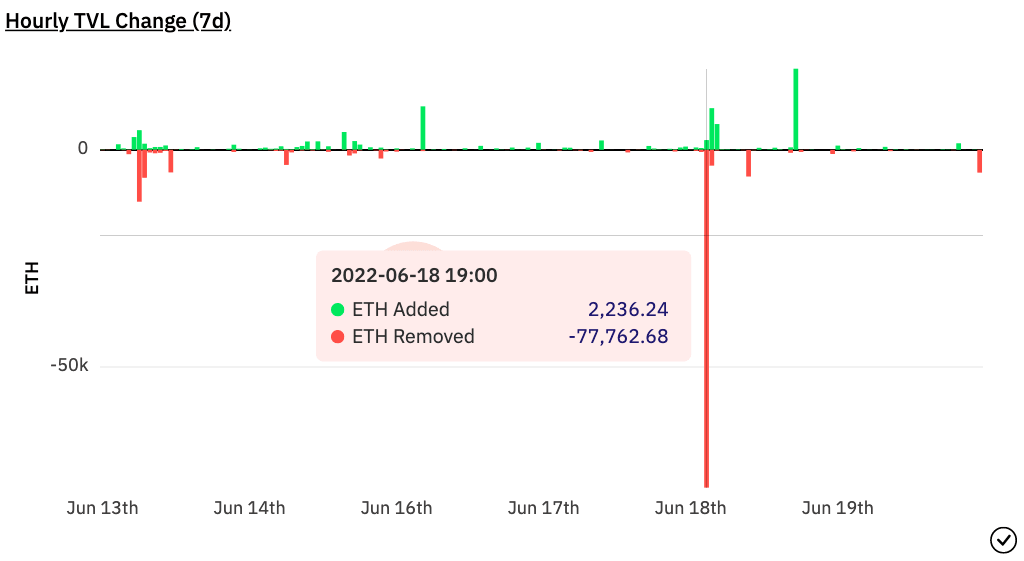Click the red bar at chart's far right edge

click(x=980, y=160)
